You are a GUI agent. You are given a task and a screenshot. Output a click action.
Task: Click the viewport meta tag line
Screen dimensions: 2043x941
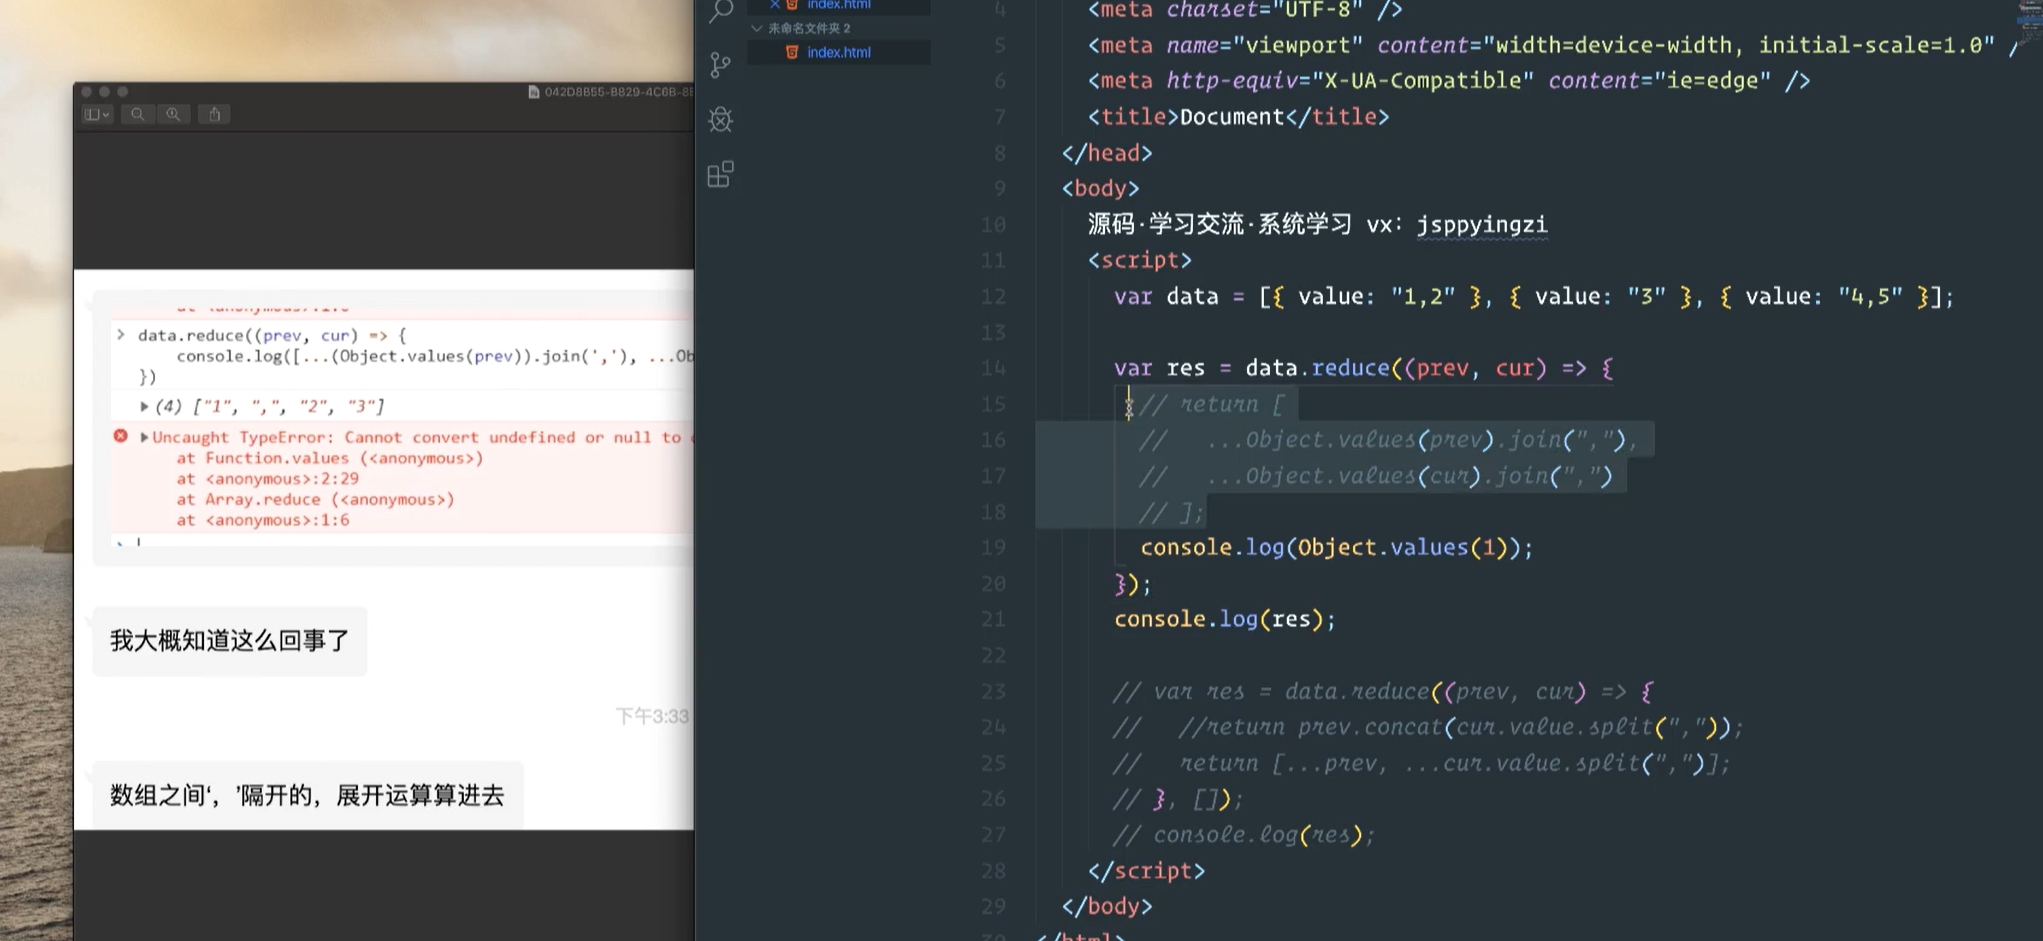[1554, 46]
